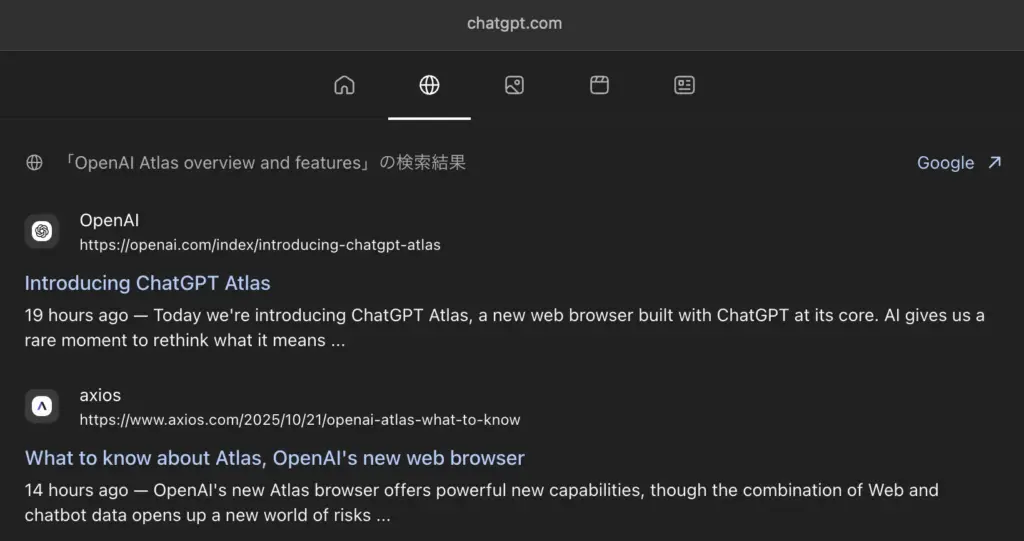The width and height of the screenshot is (1024, 541).
Task: Open the Home tab icon
Action: pos(344,85)
